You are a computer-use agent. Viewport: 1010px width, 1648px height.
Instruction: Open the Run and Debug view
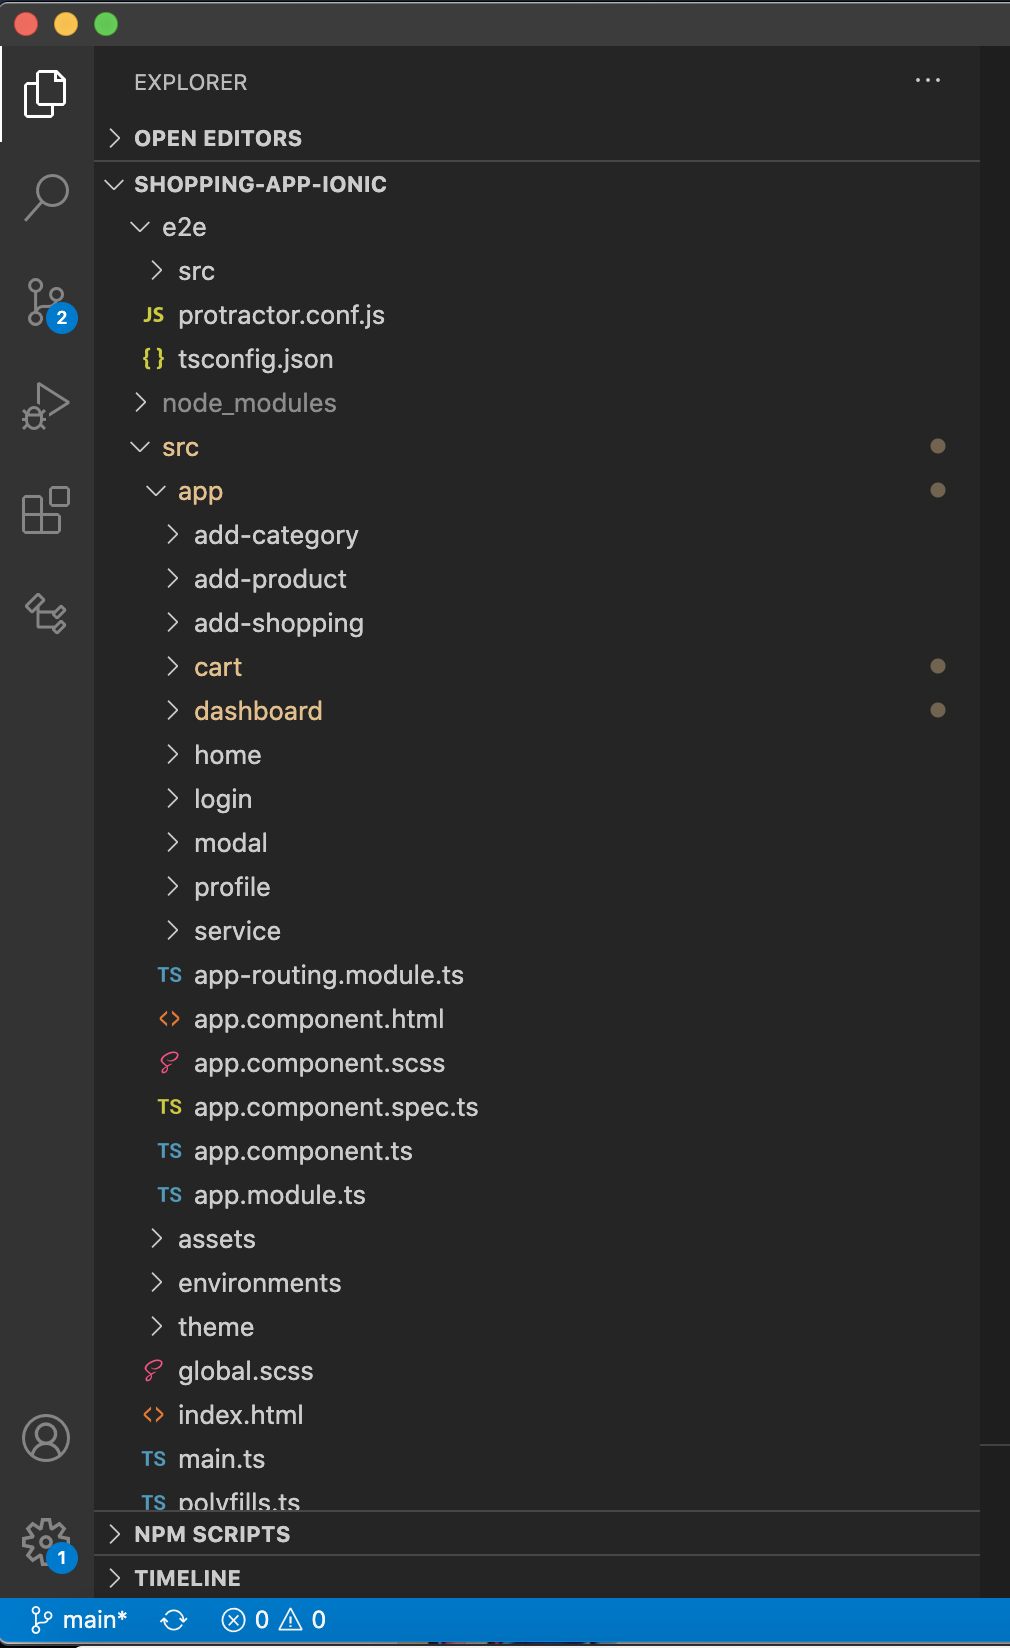click(x=46, y=406)
